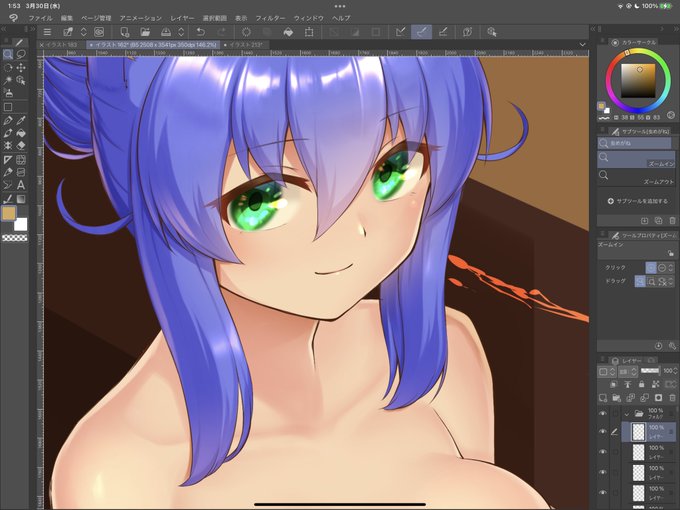Image resolution: width=680 pixels, height=510 pixels.
Task: Click the transparent color checker swatch
Action: click(x=14, y=238)
